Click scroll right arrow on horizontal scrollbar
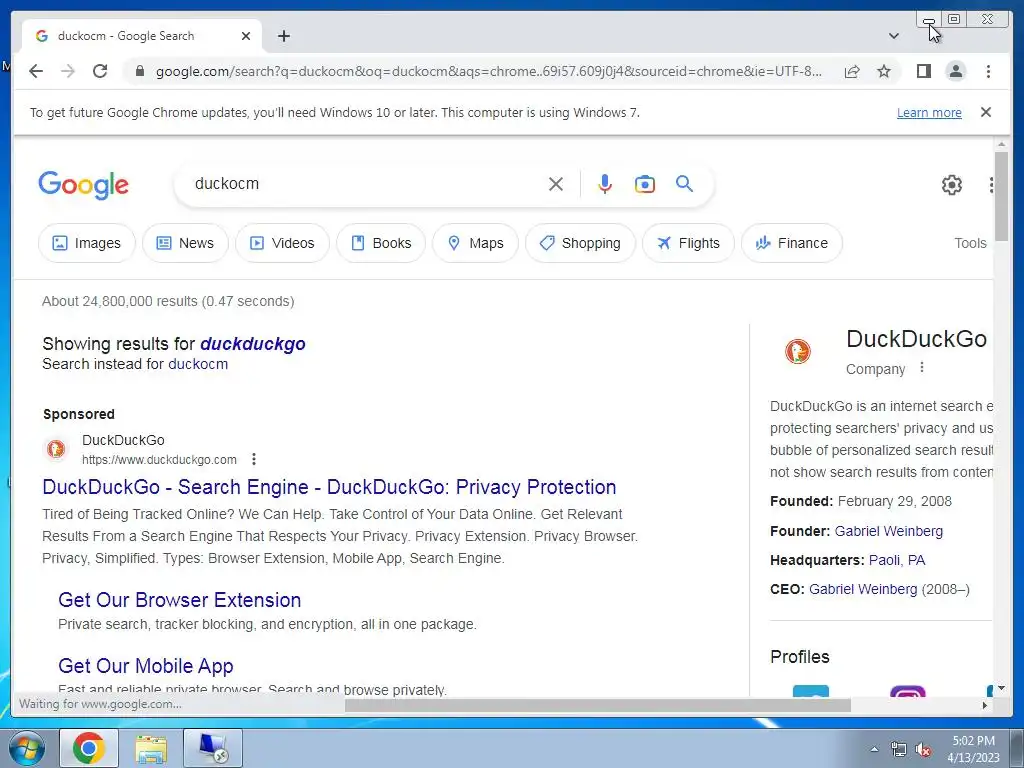Screen dimensions: 1024x768 point(985,705)
